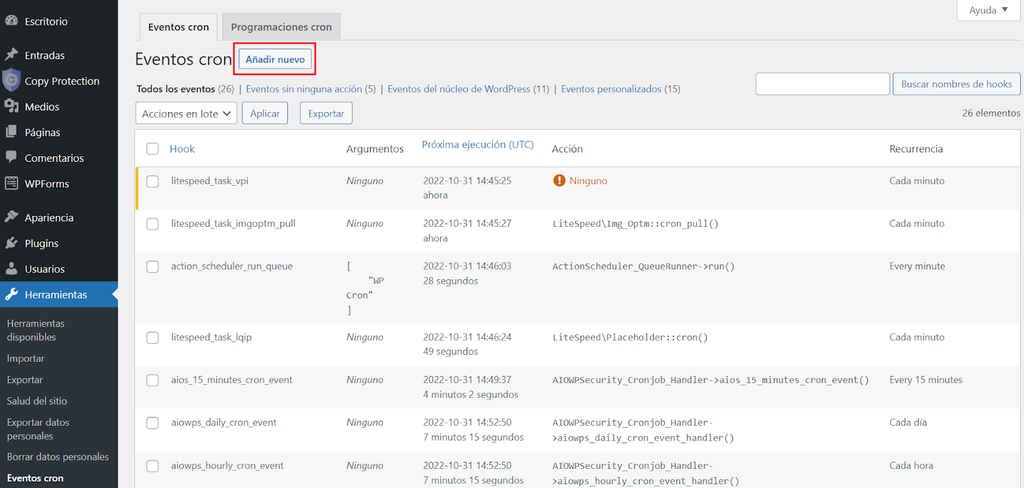
Task: Click the Añadir nuevo button
Action: (x=275, y=60)
